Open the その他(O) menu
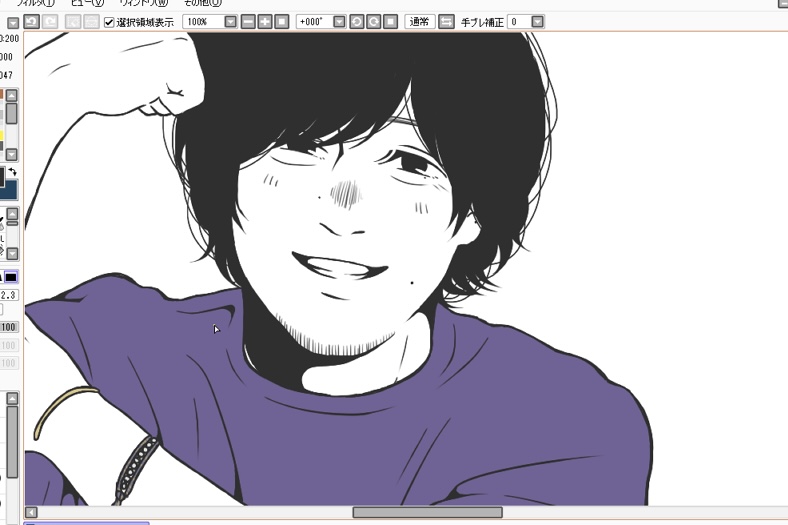This screenshot has width=788, height=525. click(203, 3)
